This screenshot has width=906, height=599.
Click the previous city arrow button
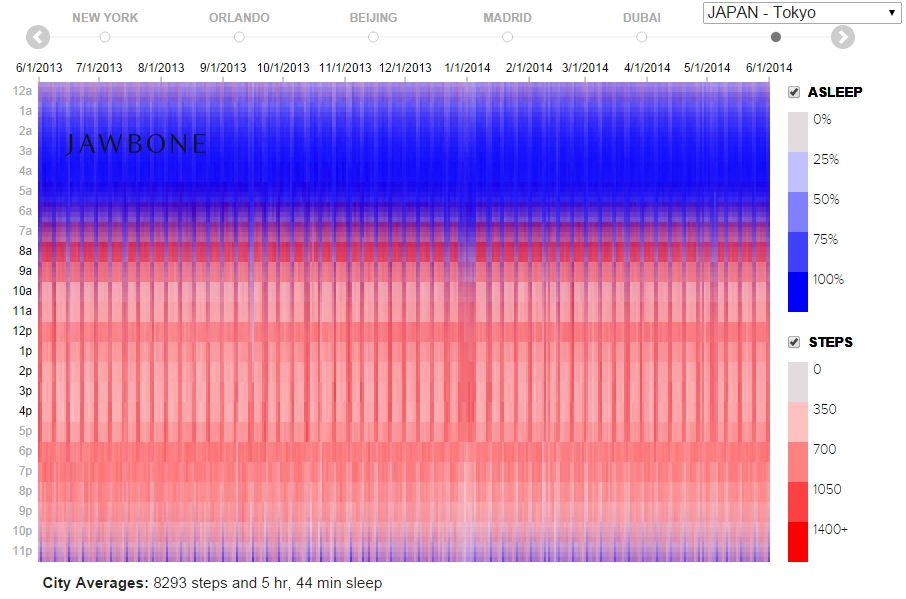click(x=38, y=38)
